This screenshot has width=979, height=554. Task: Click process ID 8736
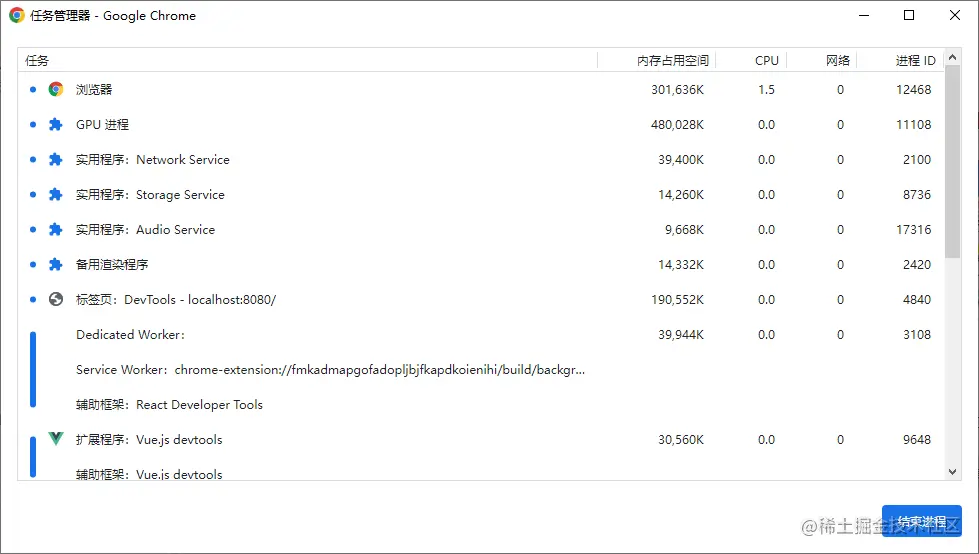coord(917,194)
